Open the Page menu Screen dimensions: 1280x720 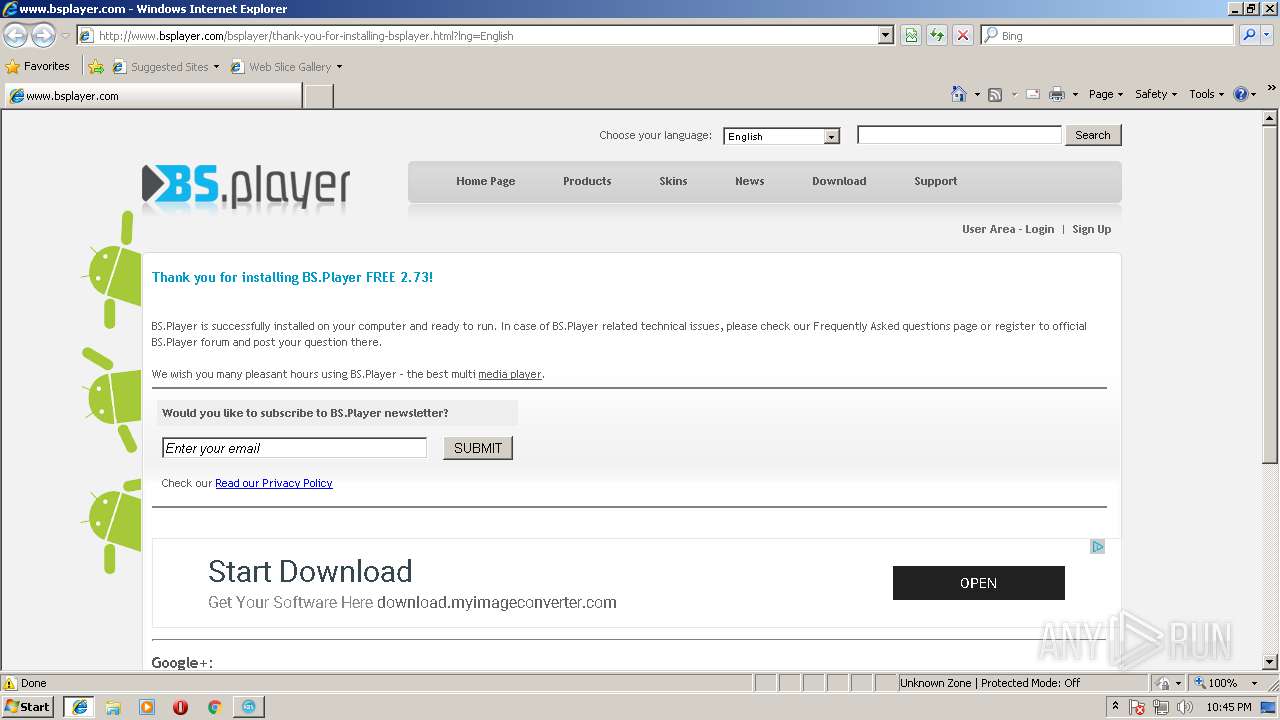[x=1106, y=94]
